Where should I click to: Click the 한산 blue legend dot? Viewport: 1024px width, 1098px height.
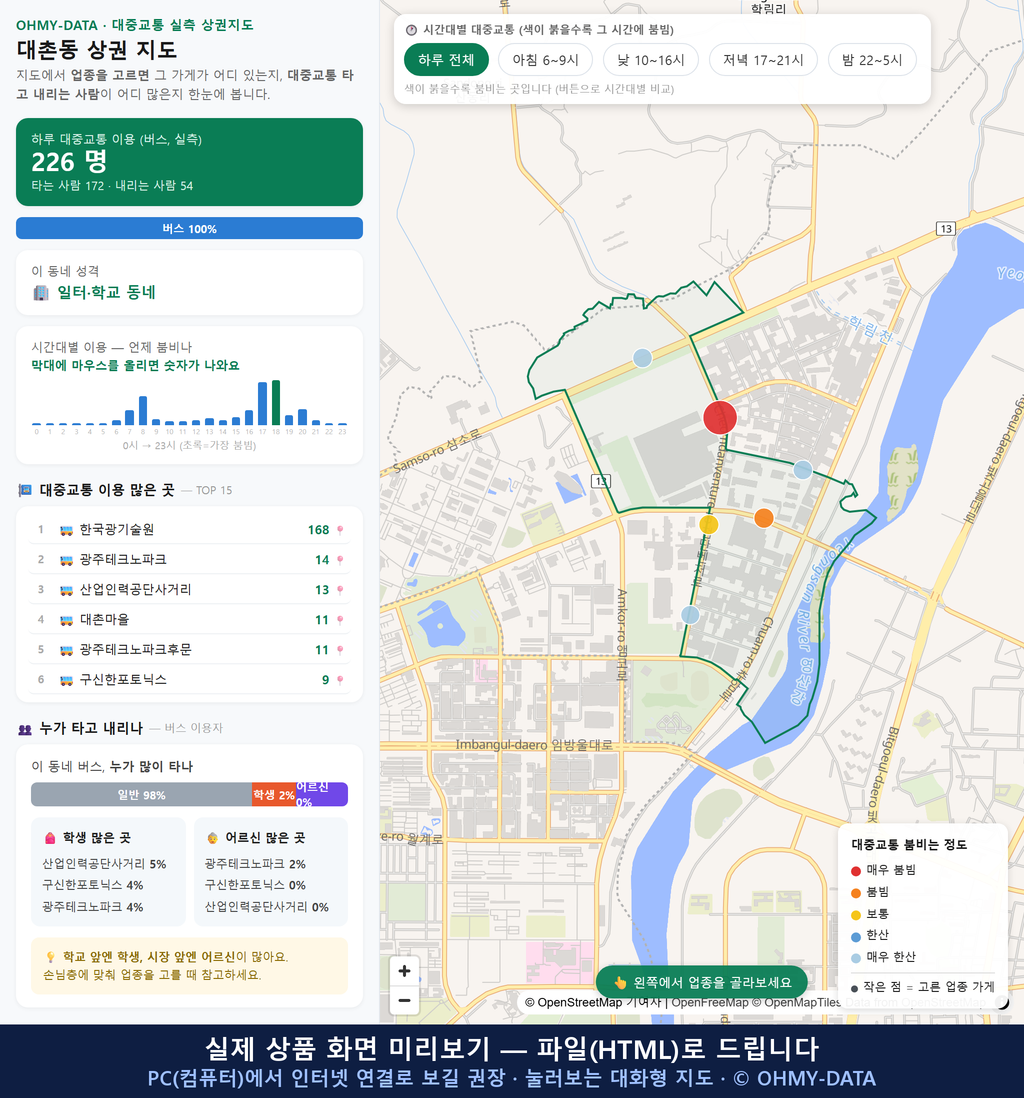[x=855, y=936]
